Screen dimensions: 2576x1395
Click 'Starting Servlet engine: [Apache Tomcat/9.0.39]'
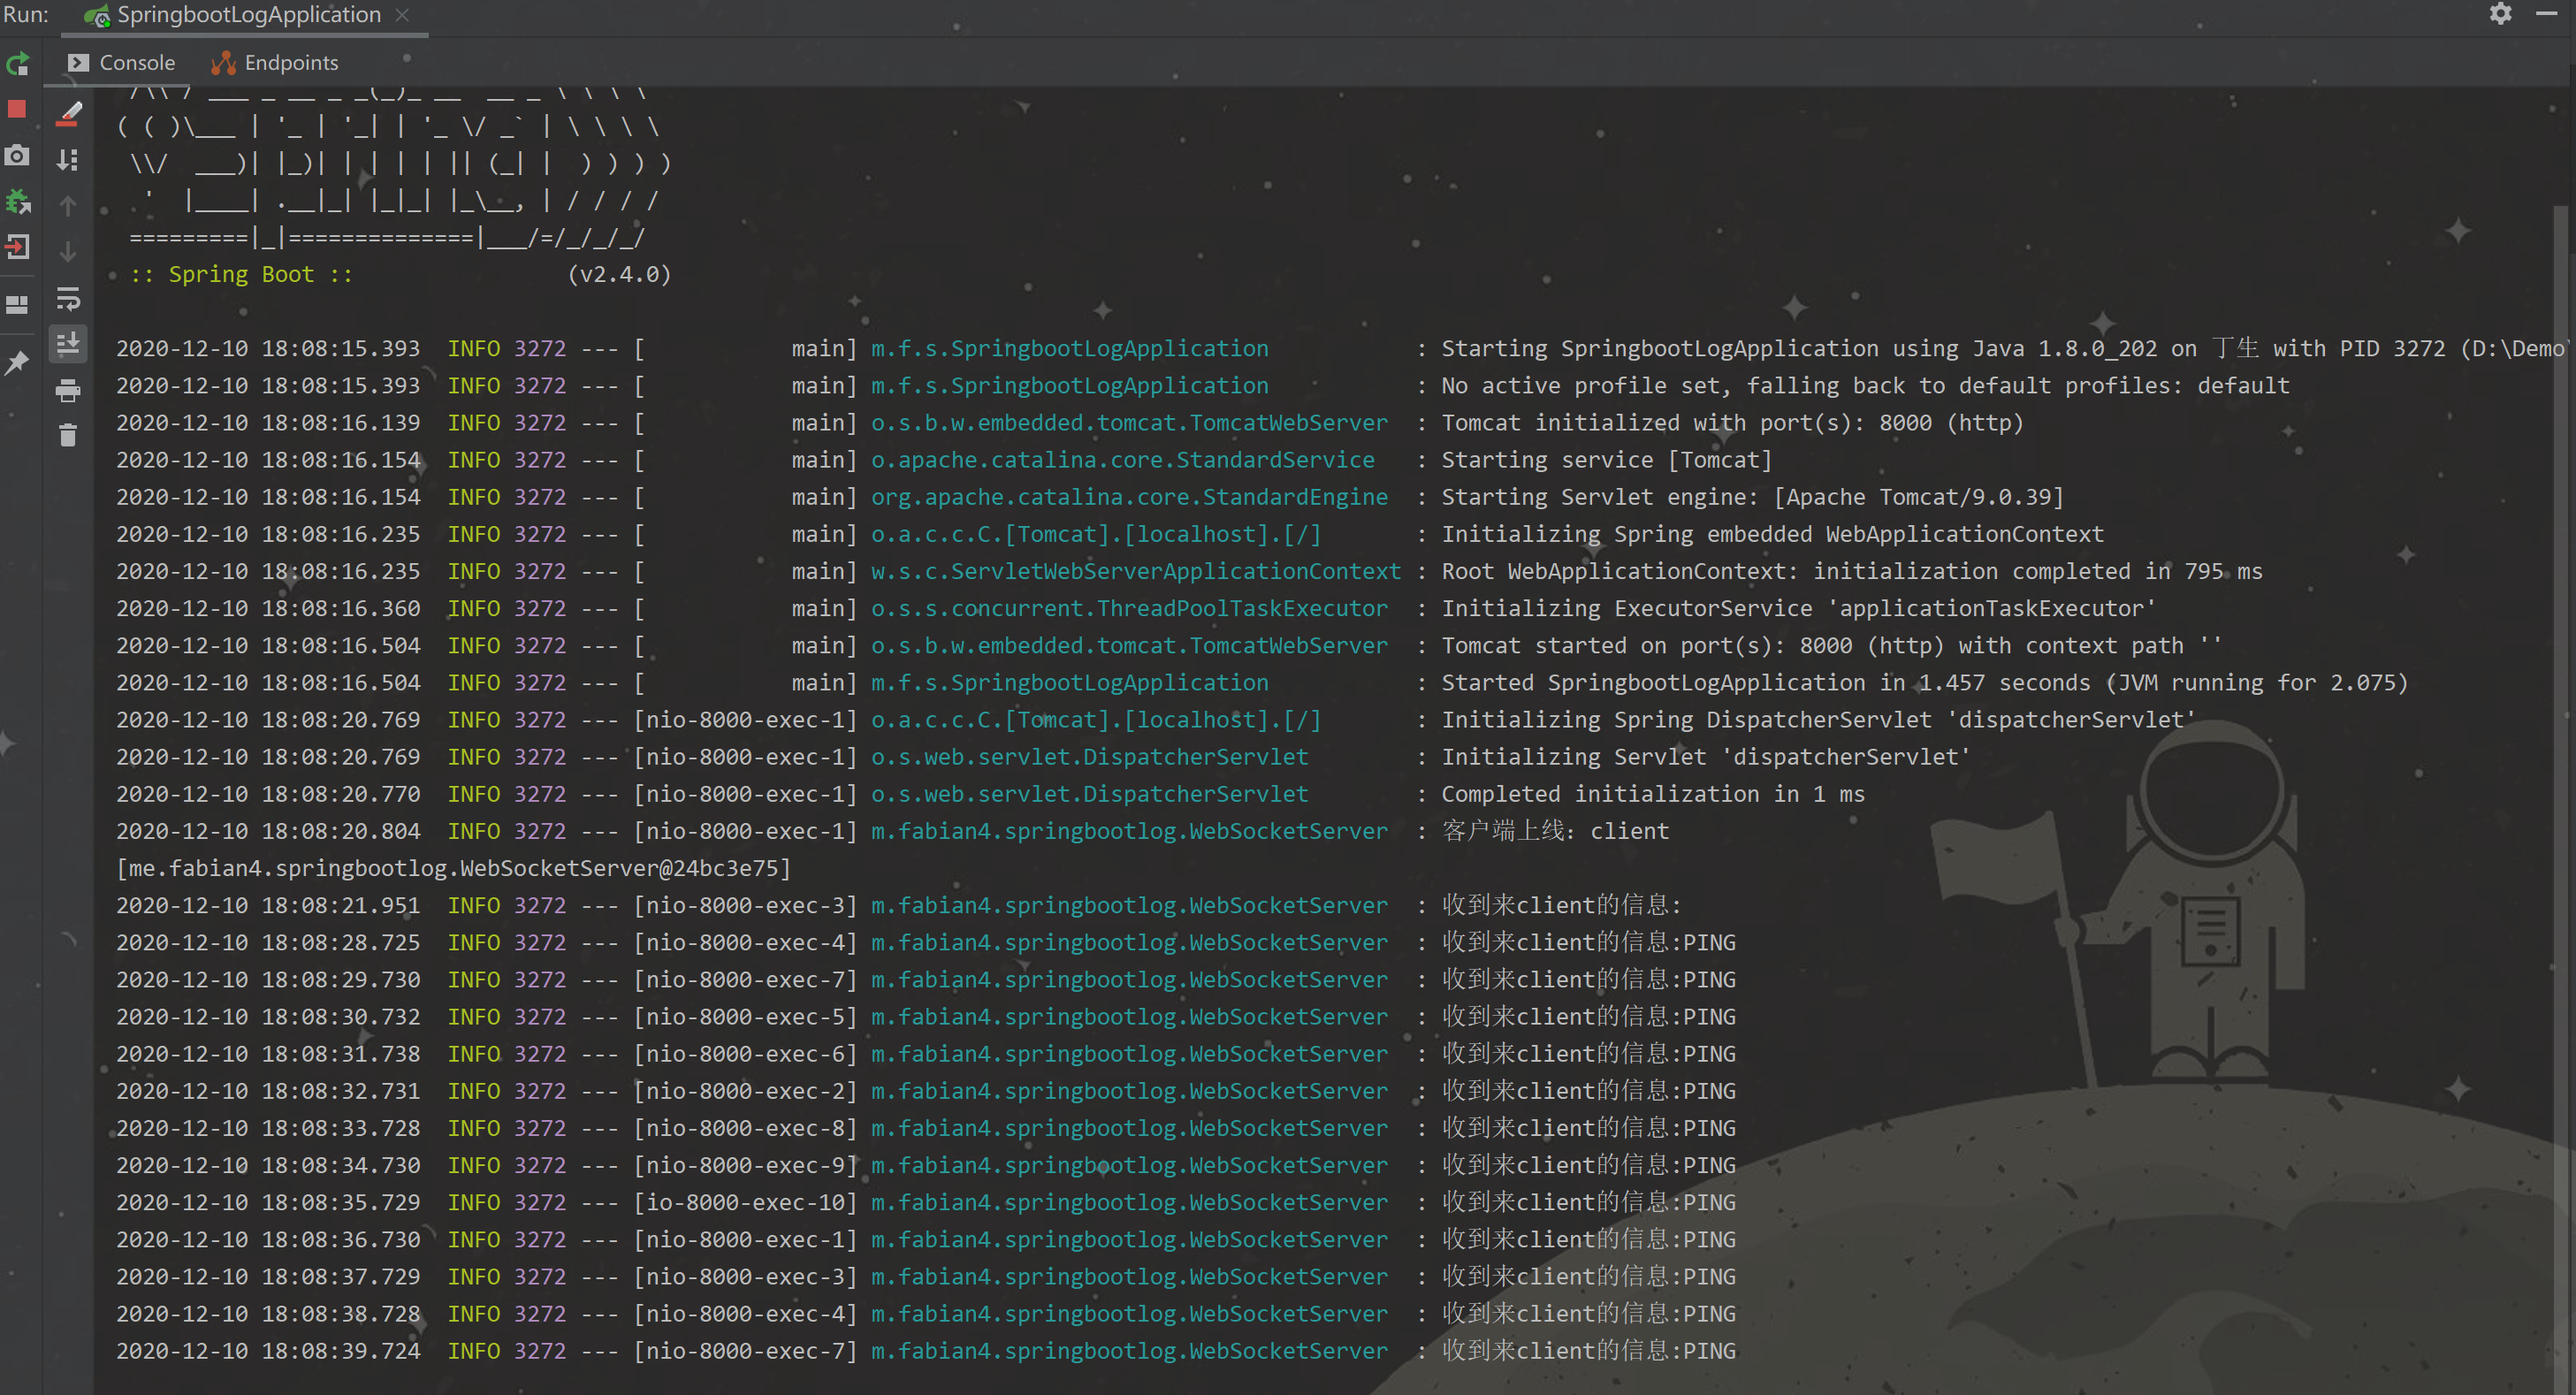[1752, 497]
